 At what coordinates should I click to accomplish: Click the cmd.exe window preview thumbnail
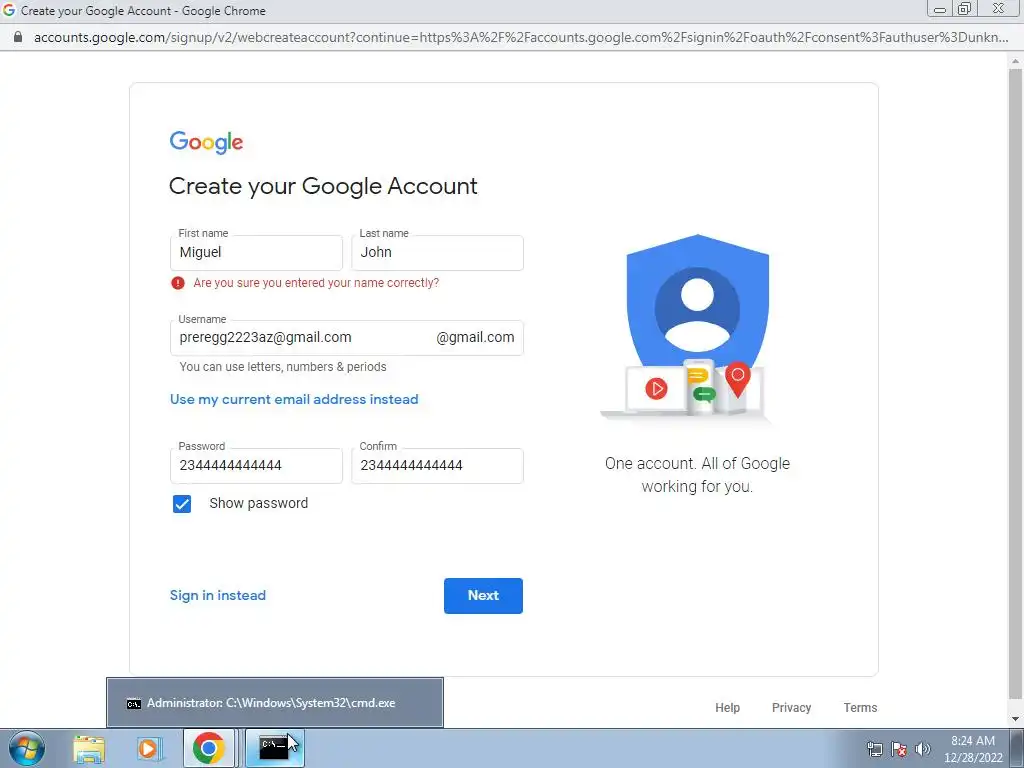275,703
